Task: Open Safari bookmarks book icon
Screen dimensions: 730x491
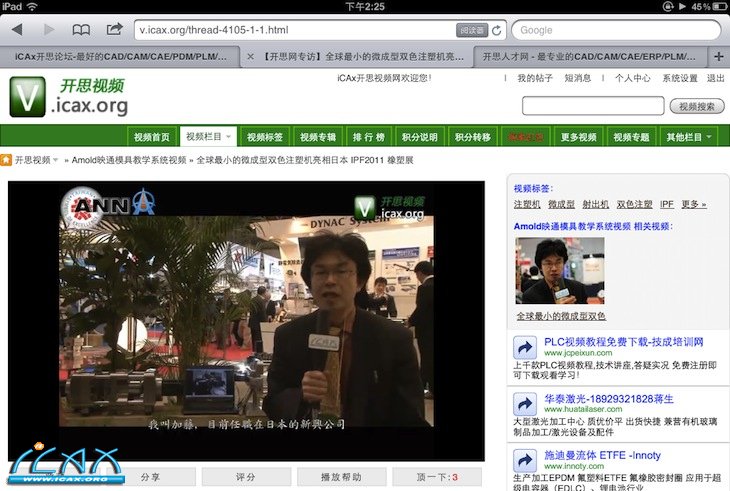Action: tap(81, 30)
